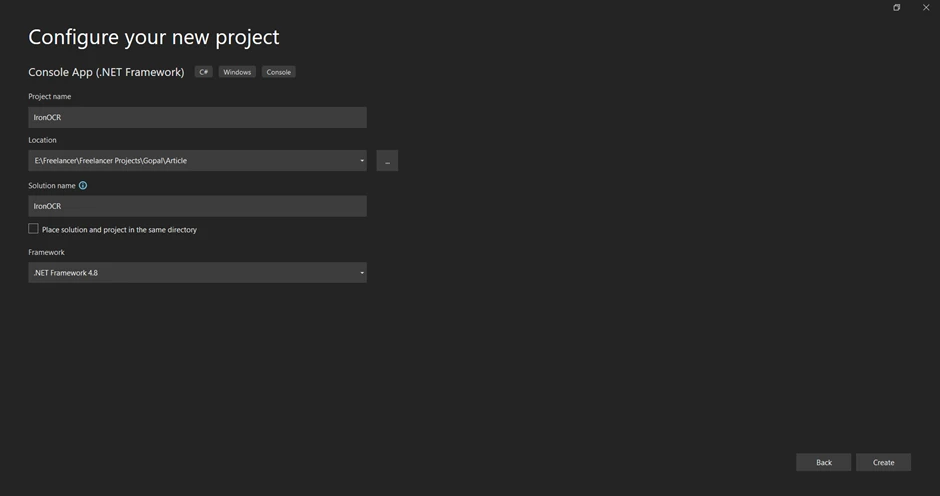Click the Solution name info icon

83,185
